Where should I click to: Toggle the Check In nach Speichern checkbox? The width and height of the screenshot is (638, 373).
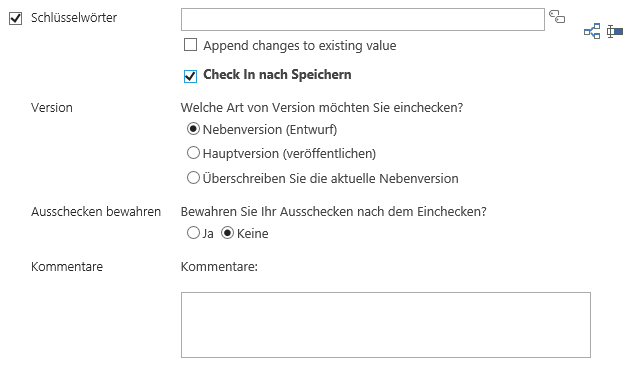point(190,76)
